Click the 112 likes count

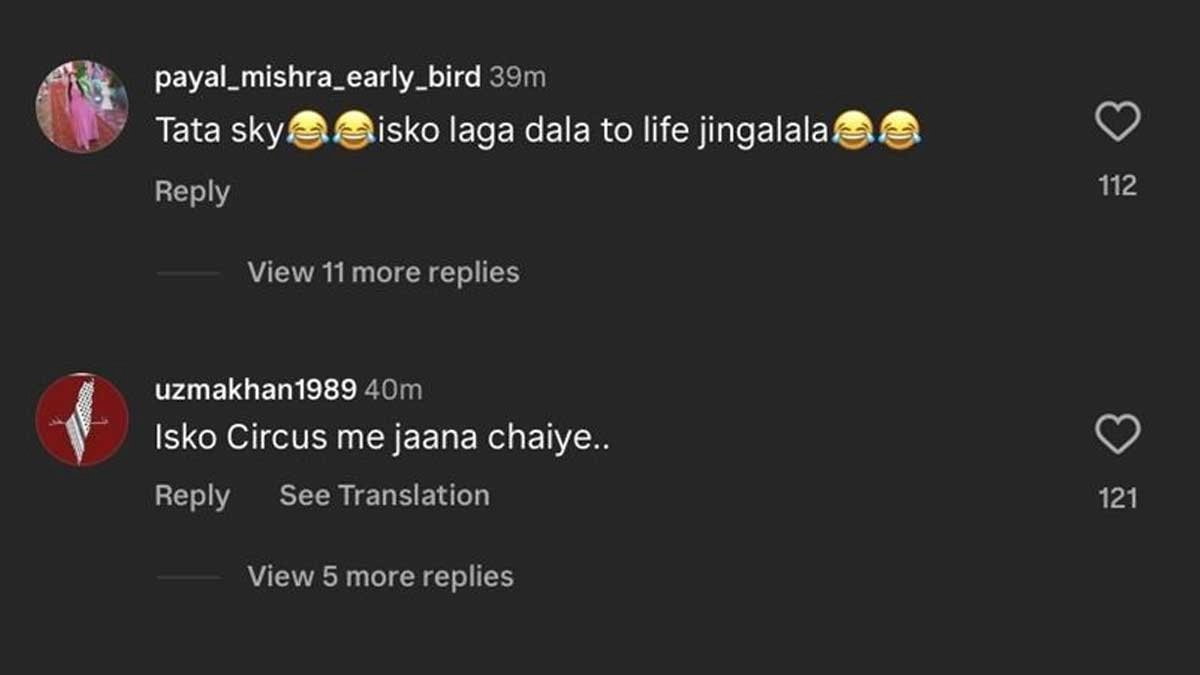tap(1117, 186)
